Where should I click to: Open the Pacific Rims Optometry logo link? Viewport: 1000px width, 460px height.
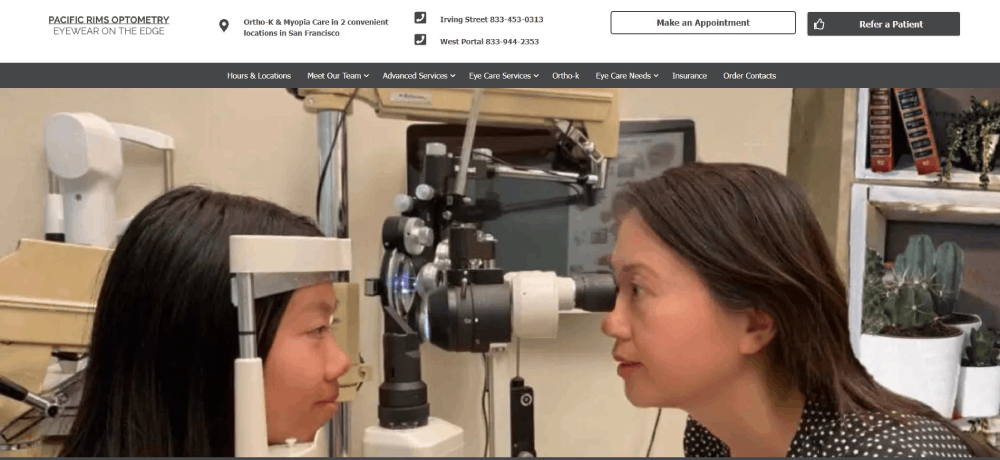click(x=109, y=20)
